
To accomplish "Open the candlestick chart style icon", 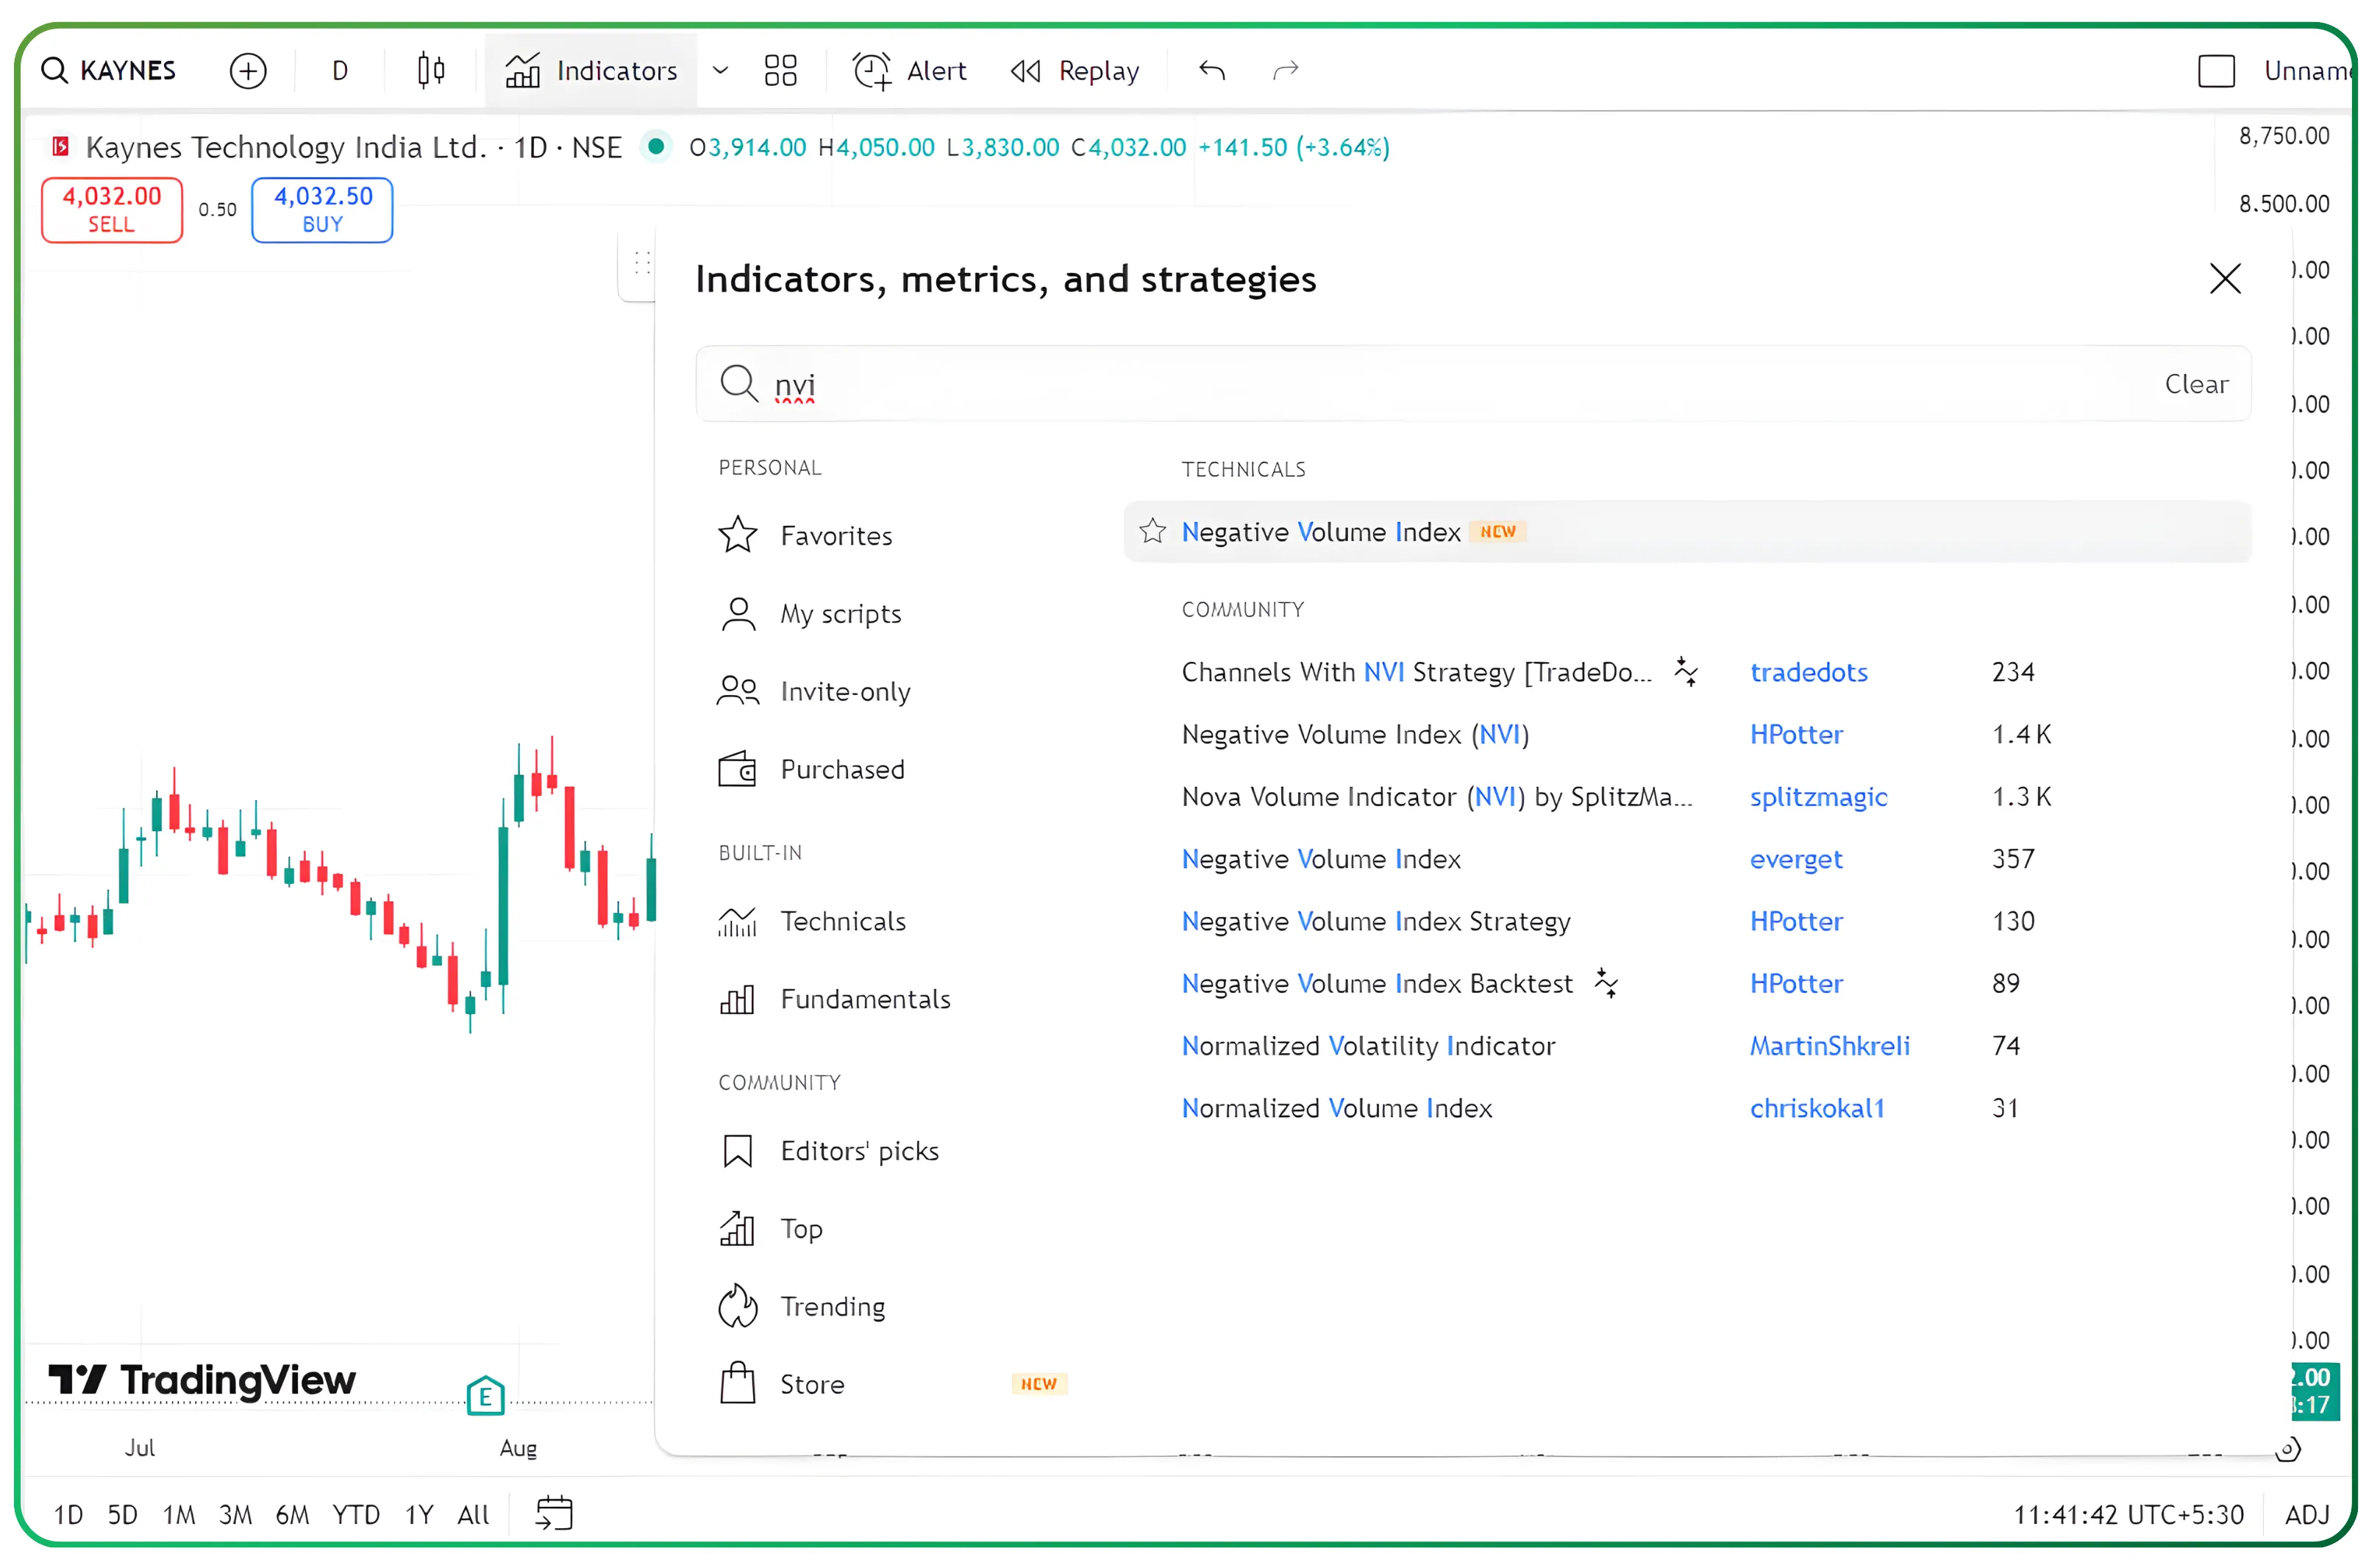I will (430, 70).
